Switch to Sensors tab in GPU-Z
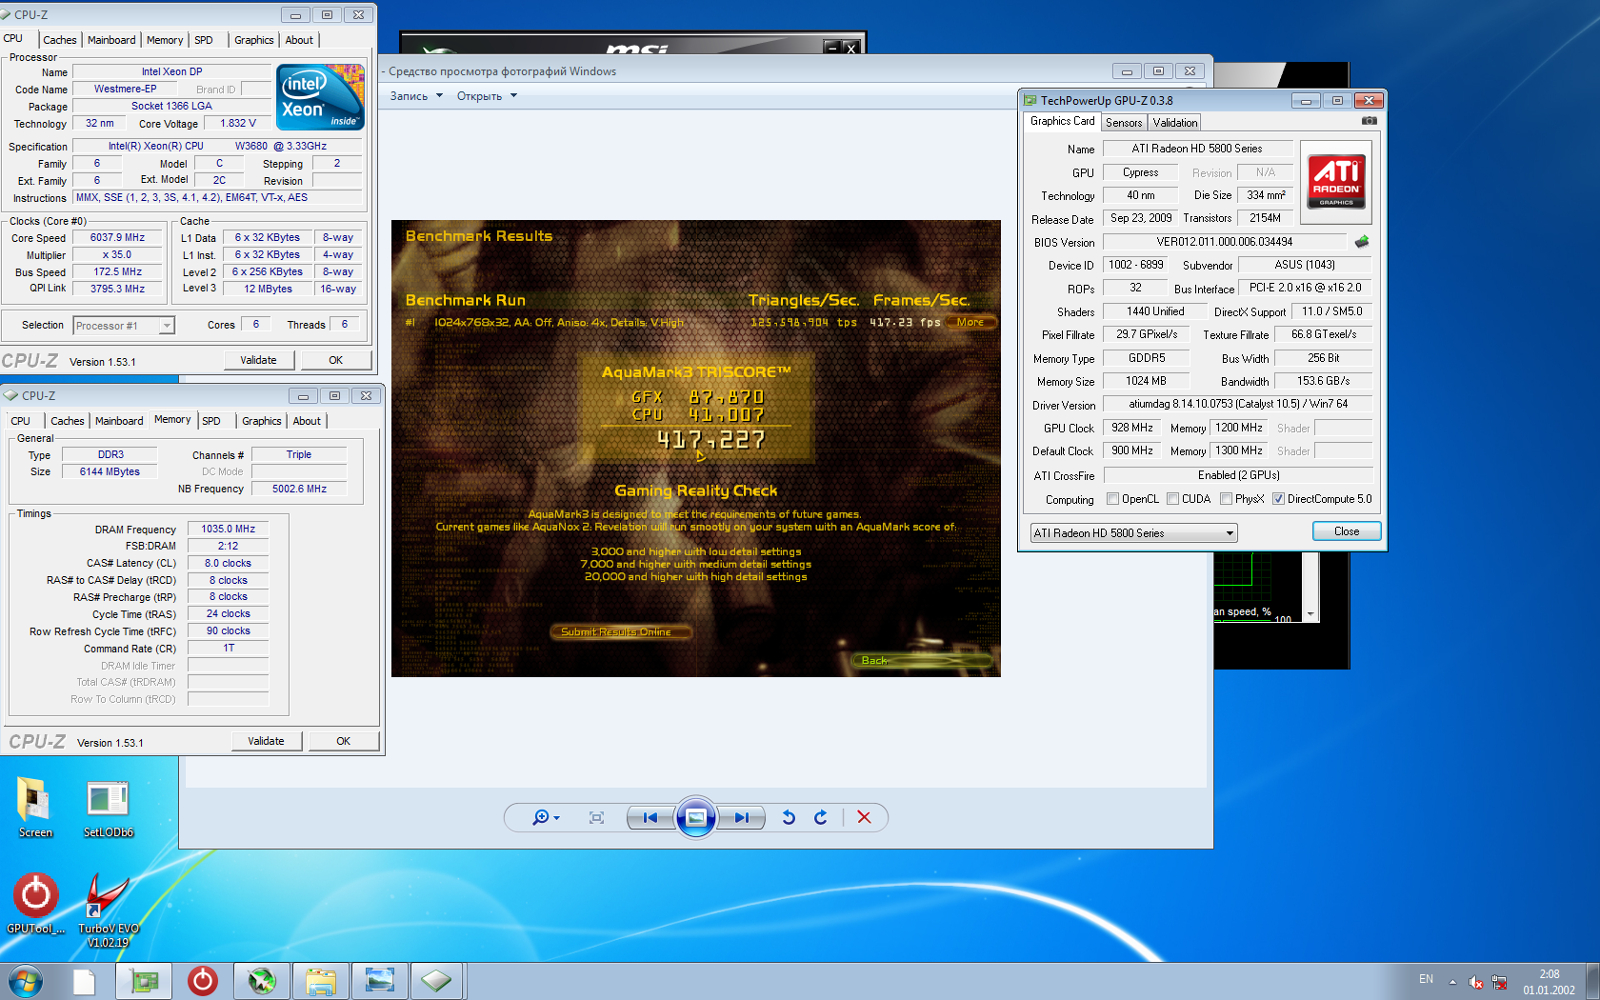1600x1000 pixels. coord(1124,122)
